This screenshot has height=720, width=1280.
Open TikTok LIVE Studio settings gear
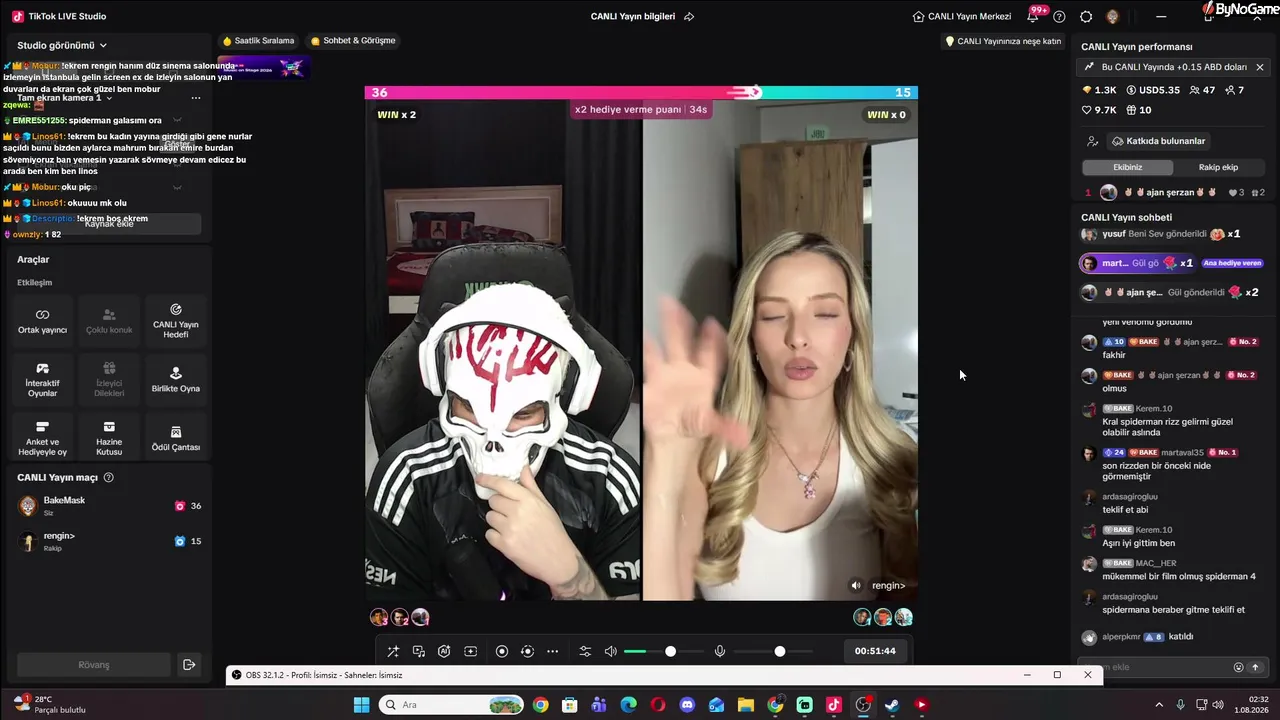point(1086,17)
